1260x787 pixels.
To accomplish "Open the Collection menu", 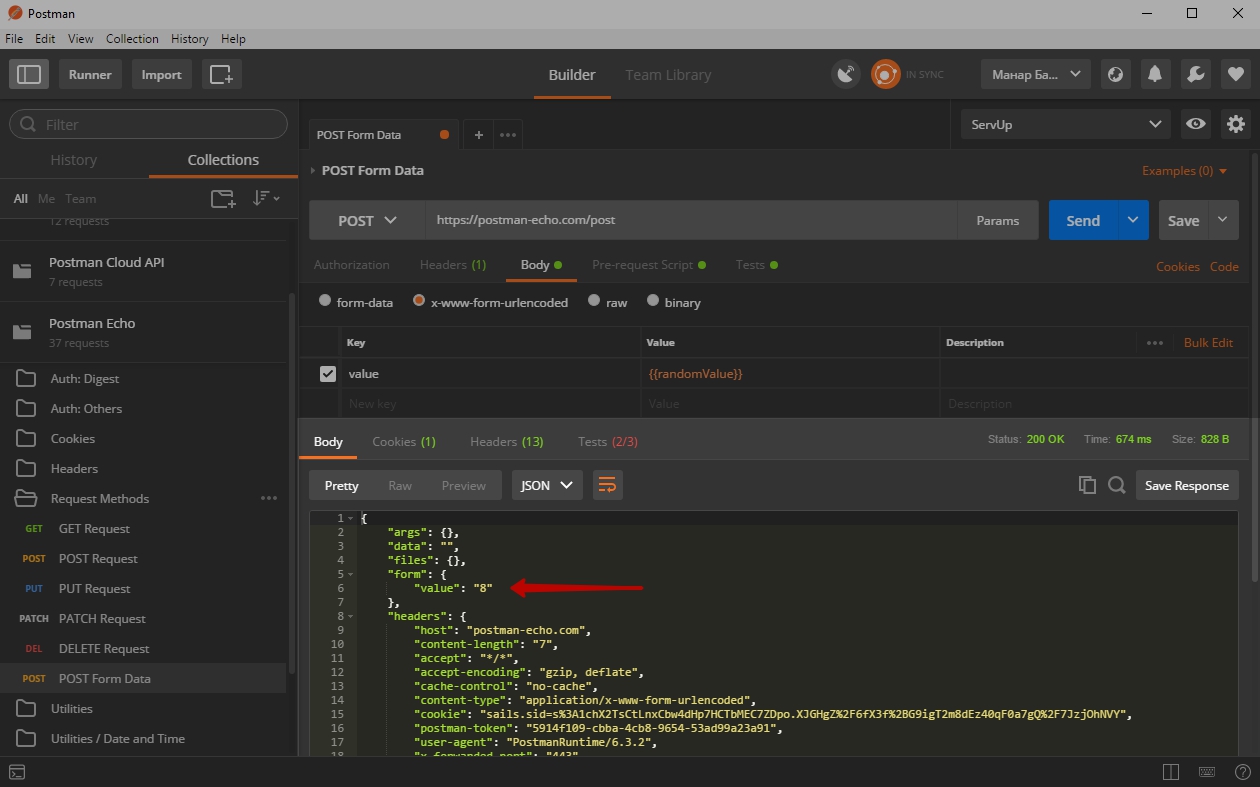I will [132, 39].
